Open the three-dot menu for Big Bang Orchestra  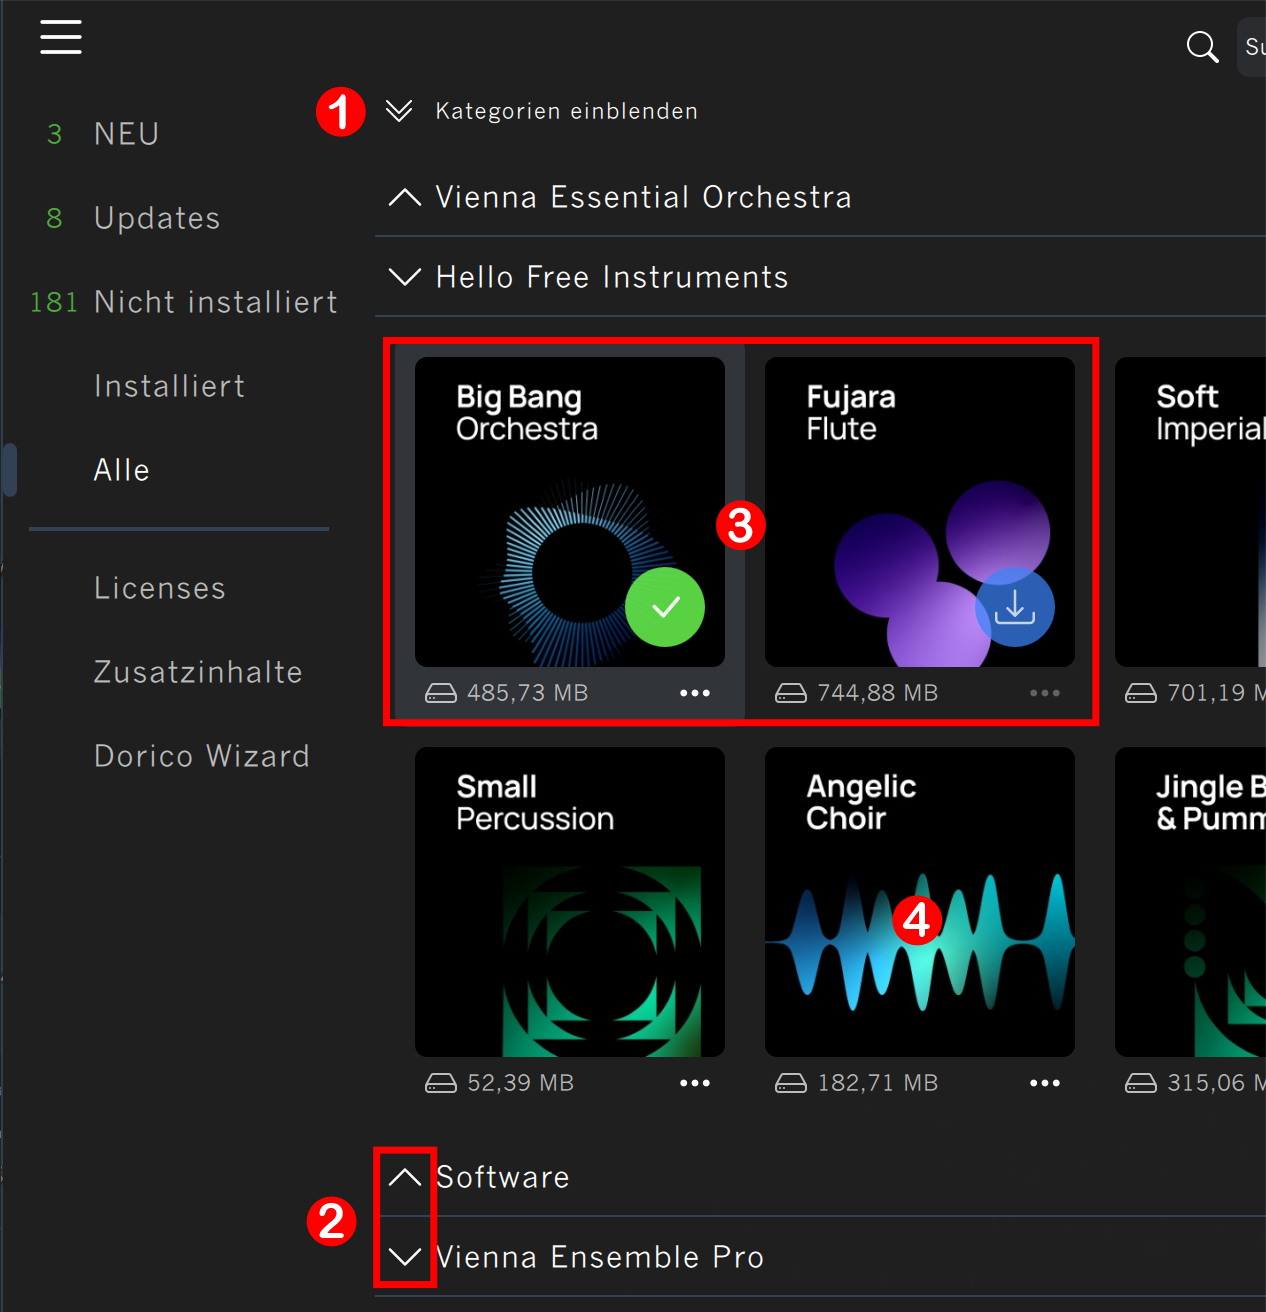coord(695,693)
